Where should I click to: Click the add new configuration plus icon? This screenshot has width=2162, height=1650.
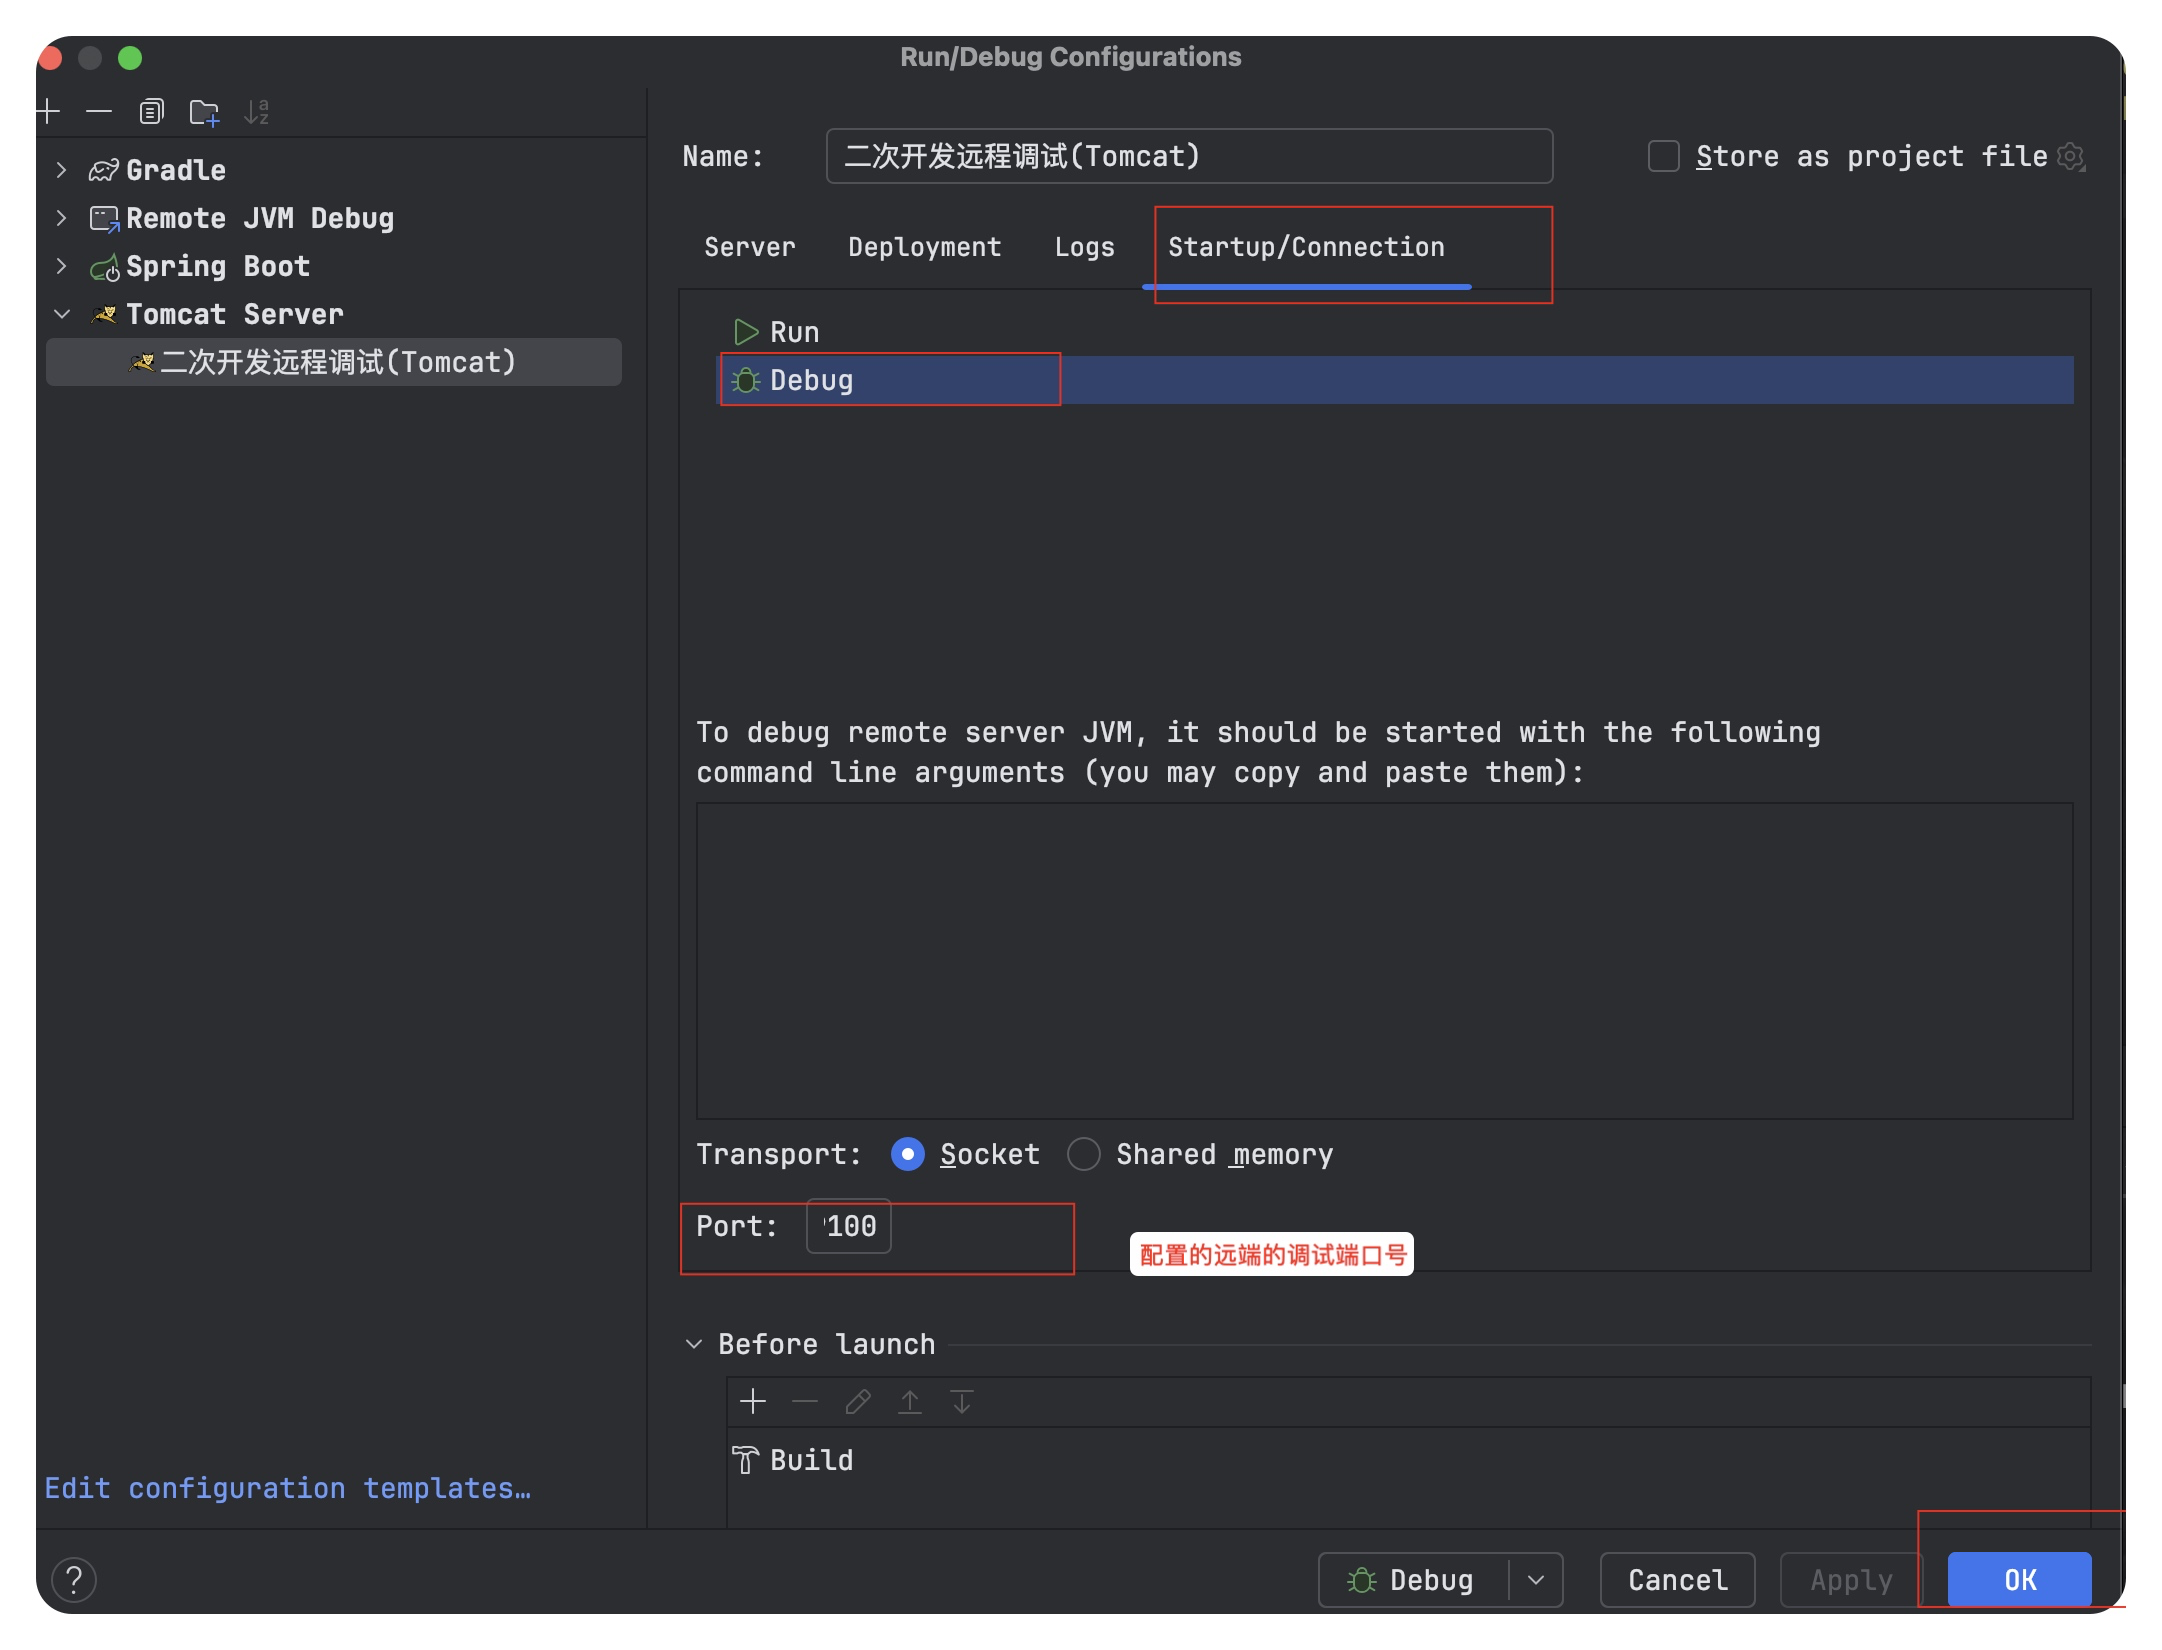[x=48, y=111]
